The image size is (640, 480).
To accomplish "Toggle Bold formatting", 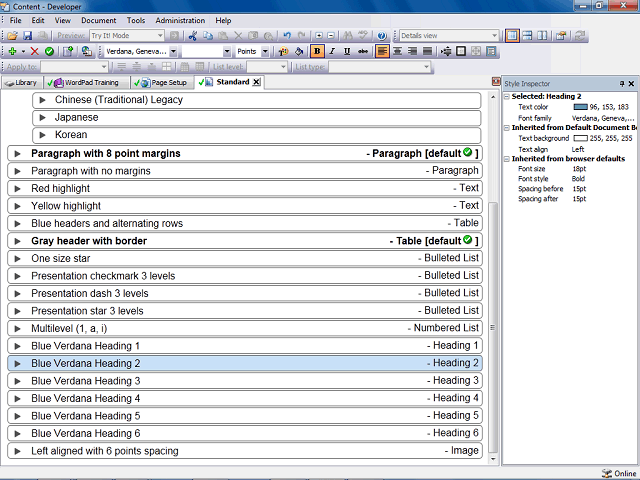I will pos(317,51).
